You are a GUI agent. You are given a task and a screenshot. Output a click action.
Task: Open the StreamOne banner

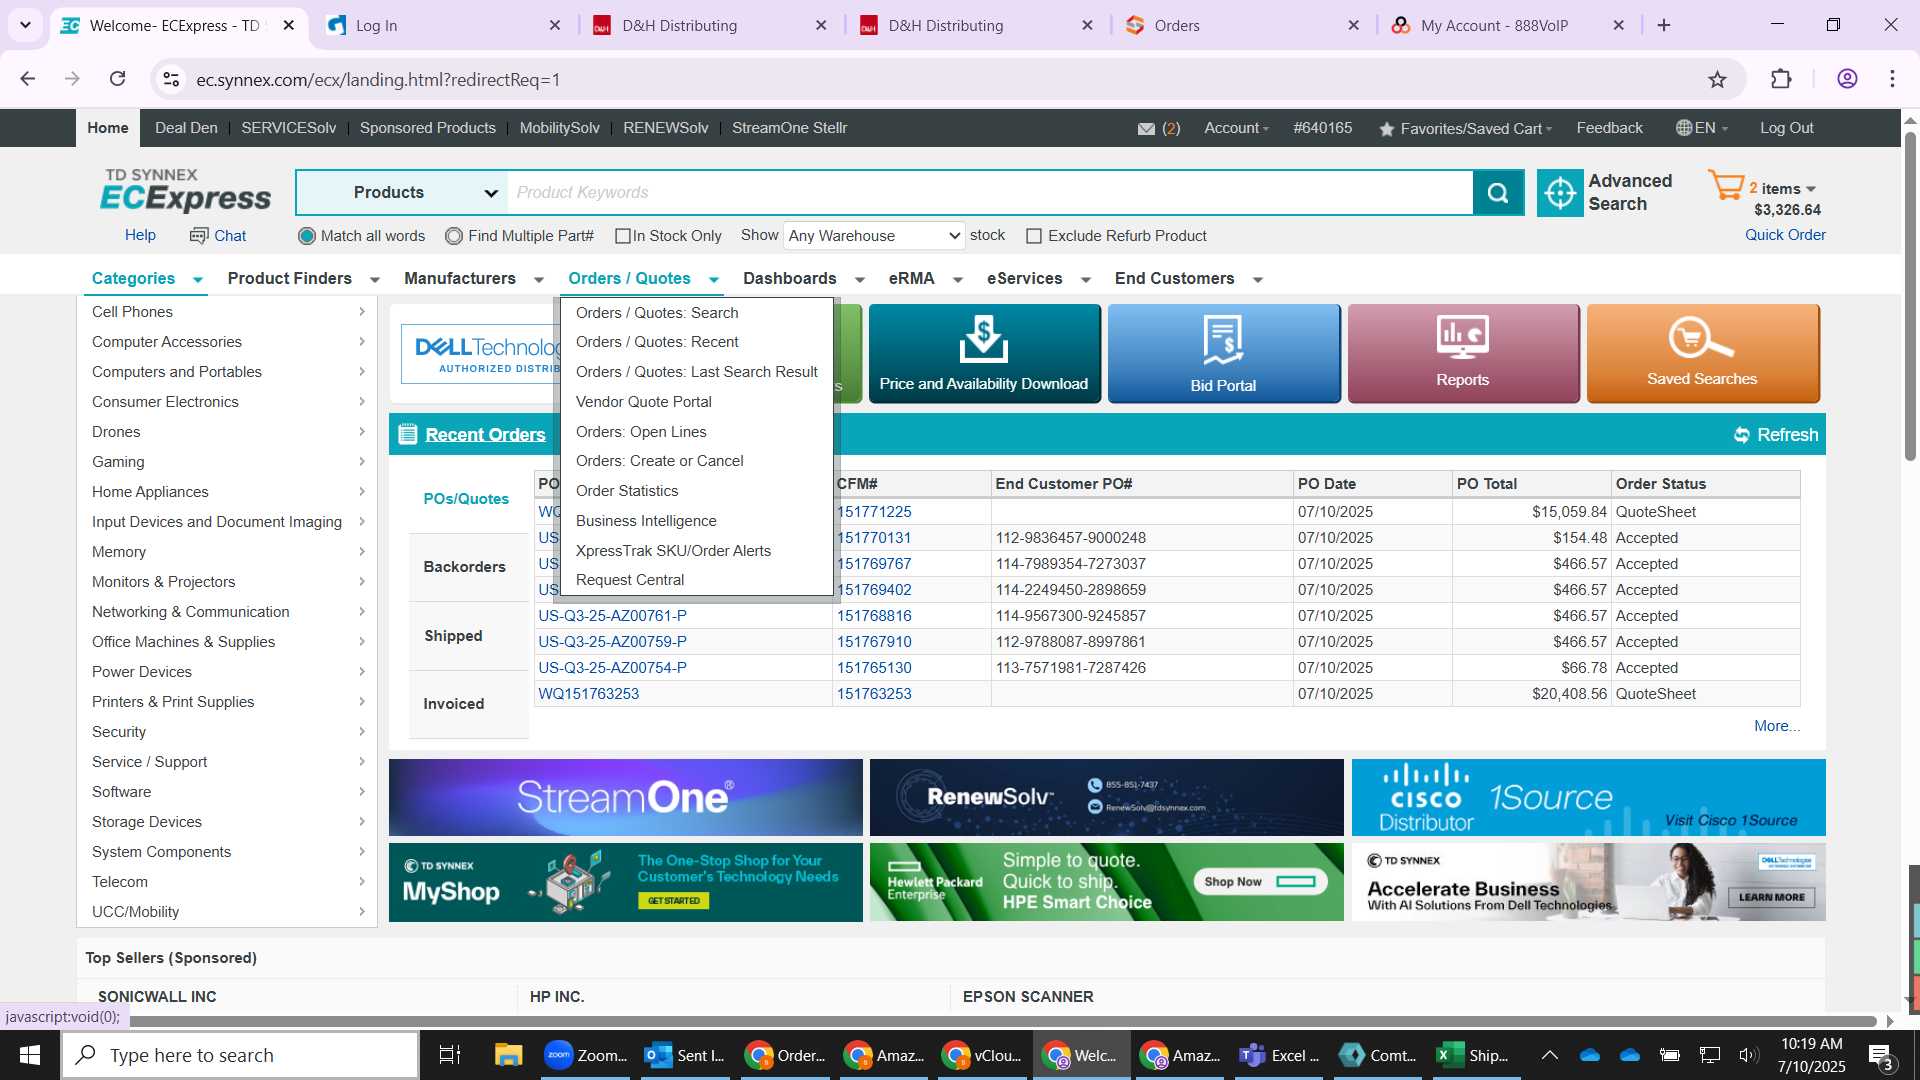point(626,797)
